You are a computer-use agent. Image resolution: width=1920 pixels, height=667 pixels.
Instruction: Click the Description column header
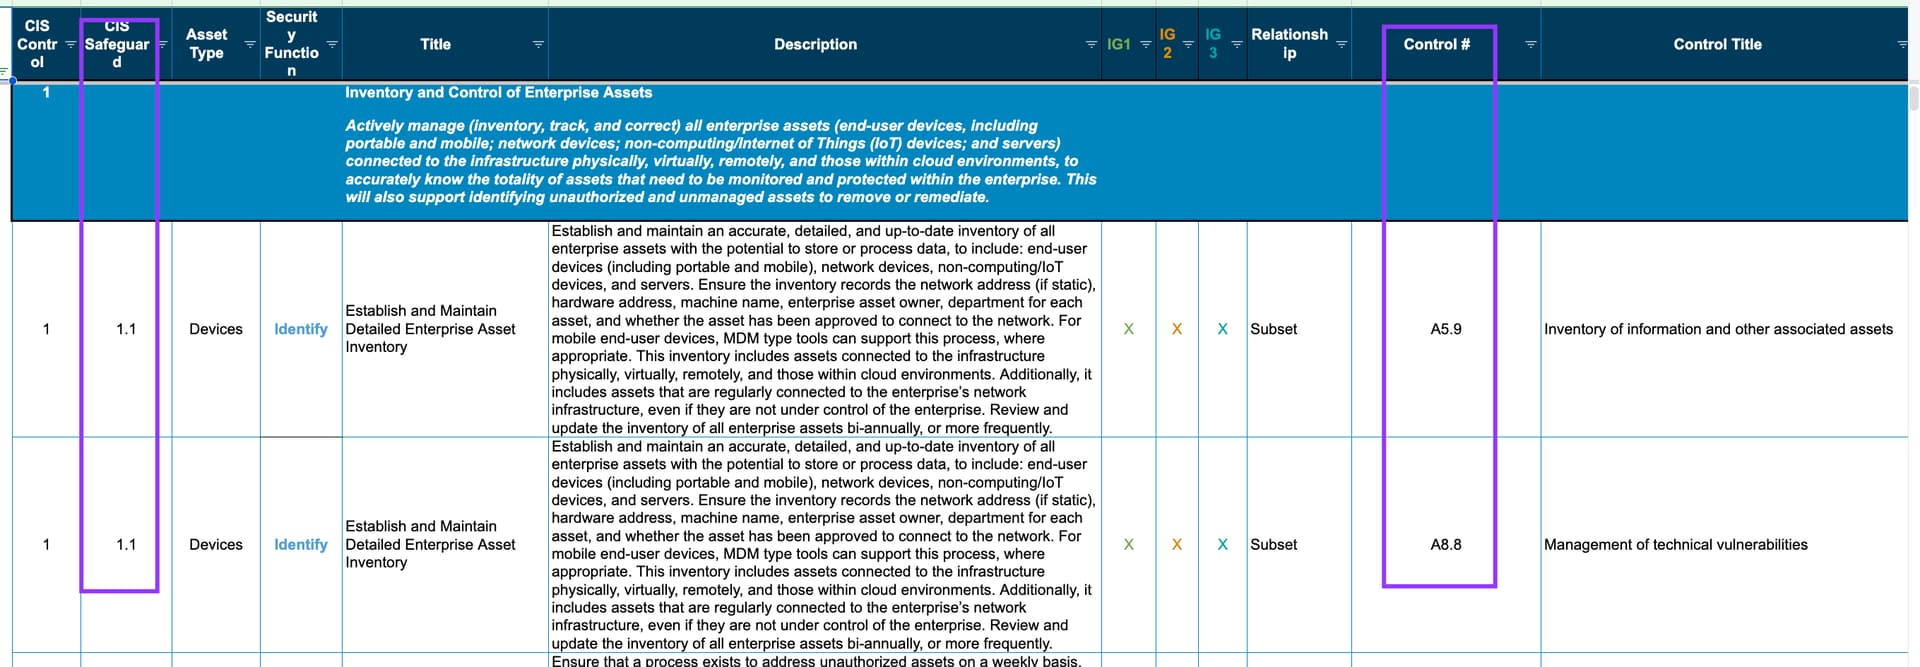click(x=815, y=45)
